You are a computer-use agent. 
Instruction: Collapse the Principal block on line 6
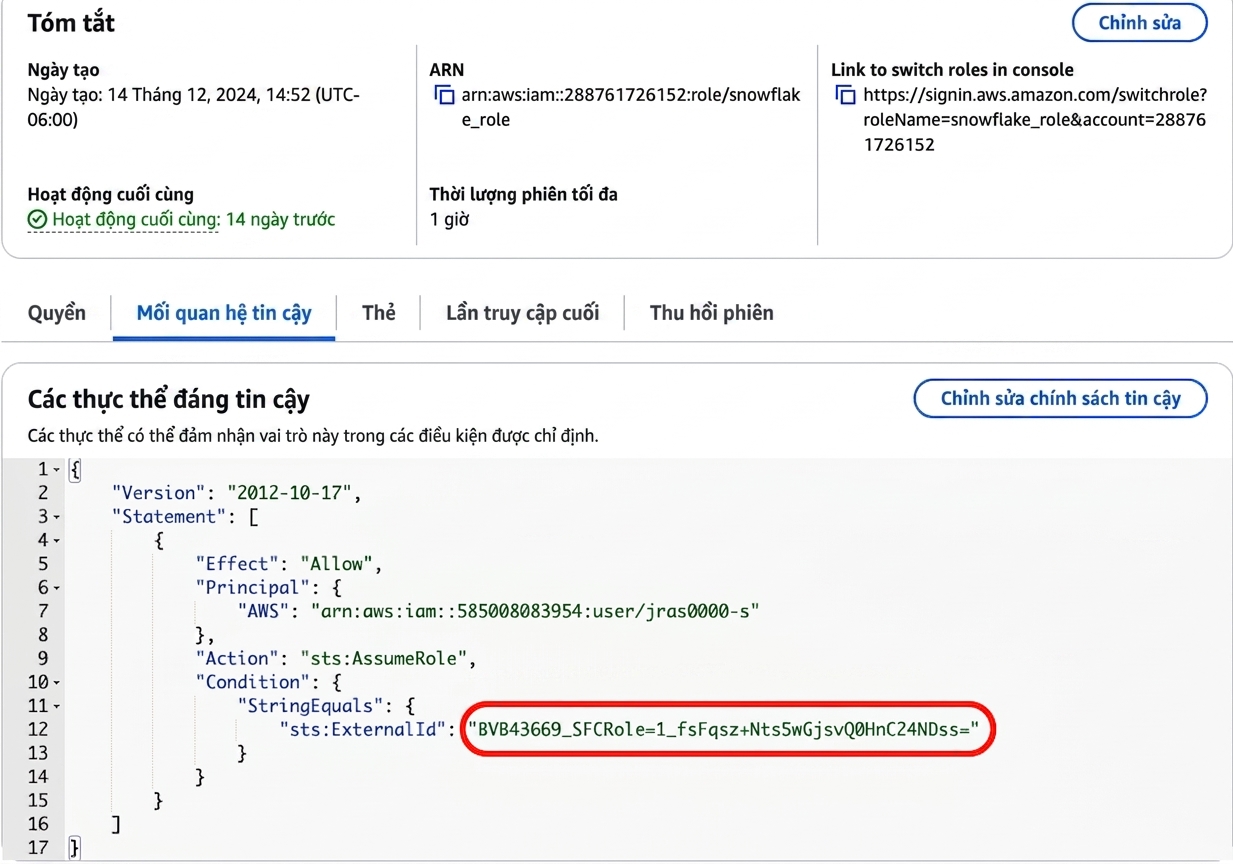[x=56, y=588]
